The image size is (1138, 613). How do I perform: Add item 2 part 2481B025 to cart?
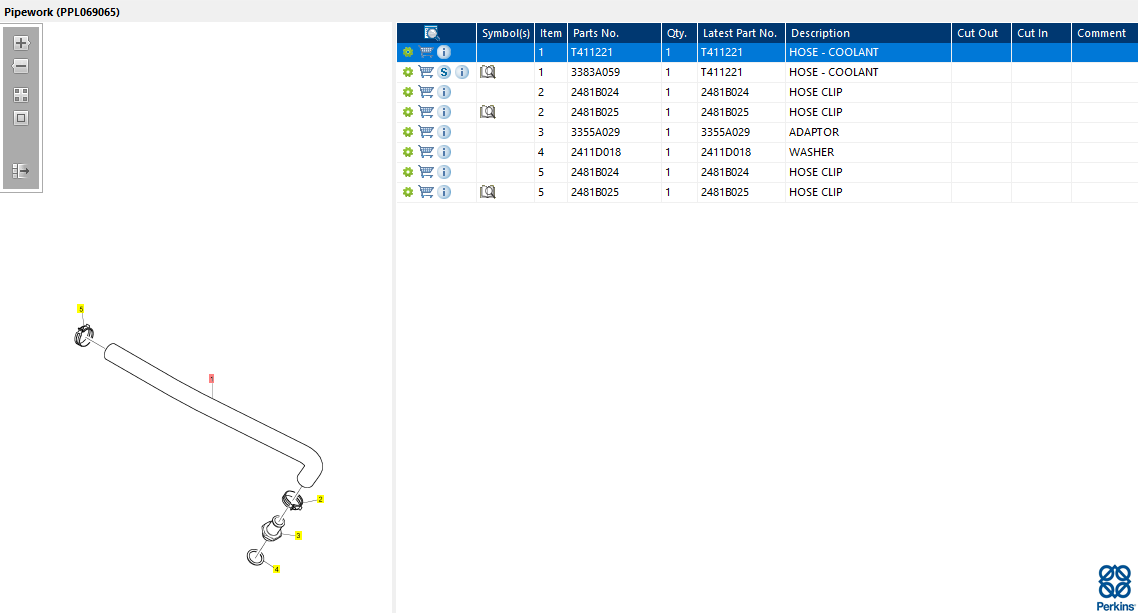coord(426,112)
